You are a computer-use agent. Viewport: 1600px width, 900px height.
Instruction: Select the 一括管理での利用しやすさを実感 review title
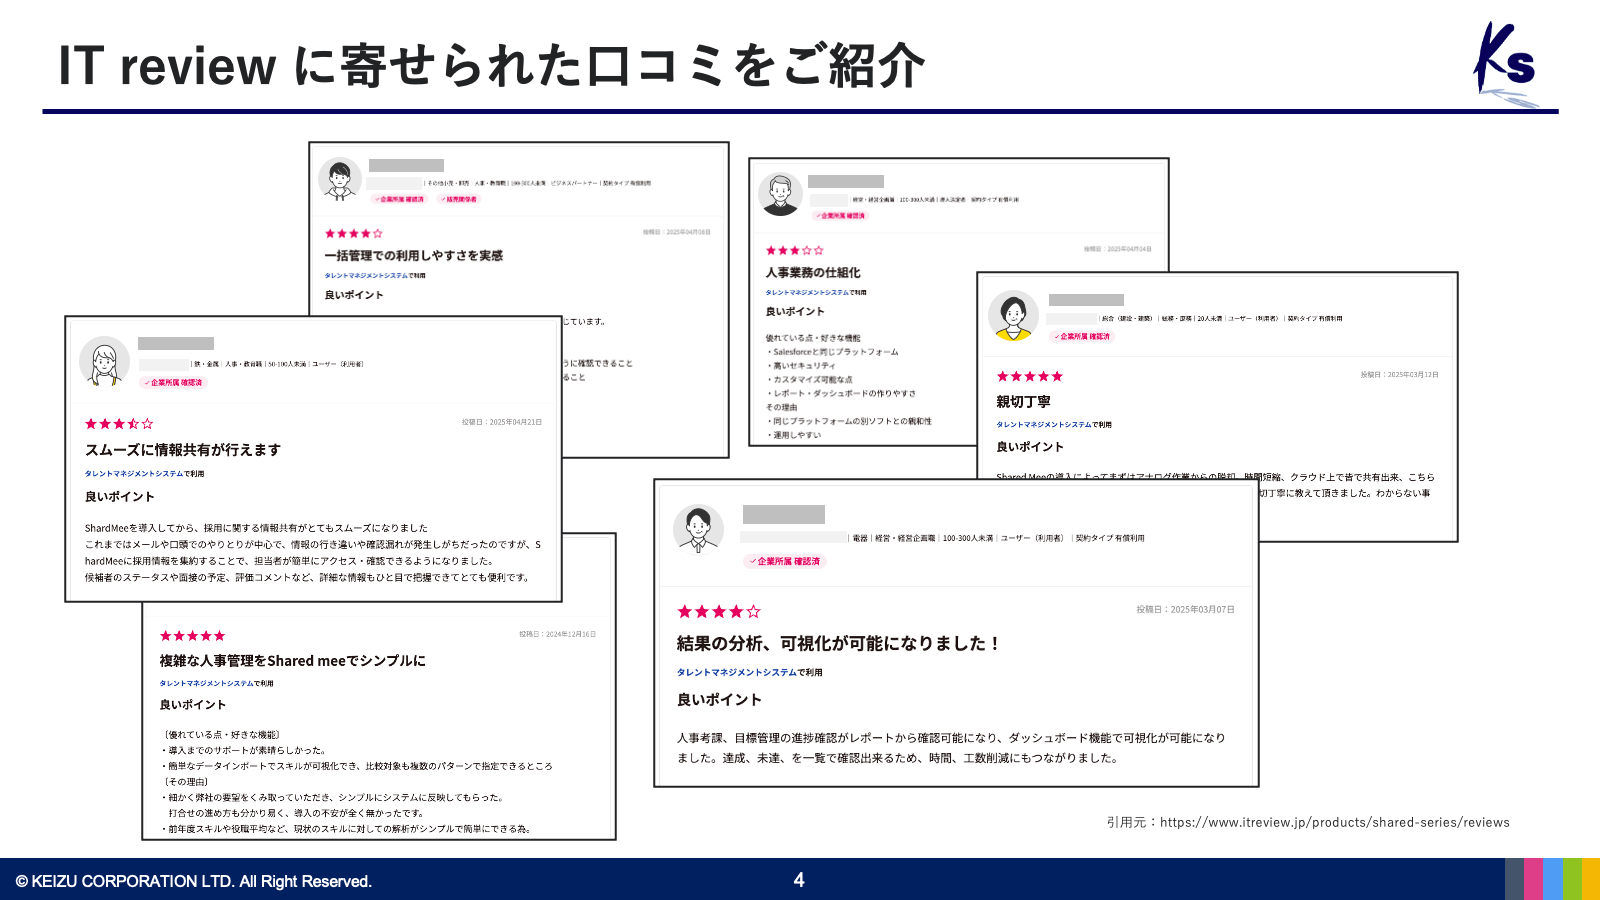tap(413, 255)
